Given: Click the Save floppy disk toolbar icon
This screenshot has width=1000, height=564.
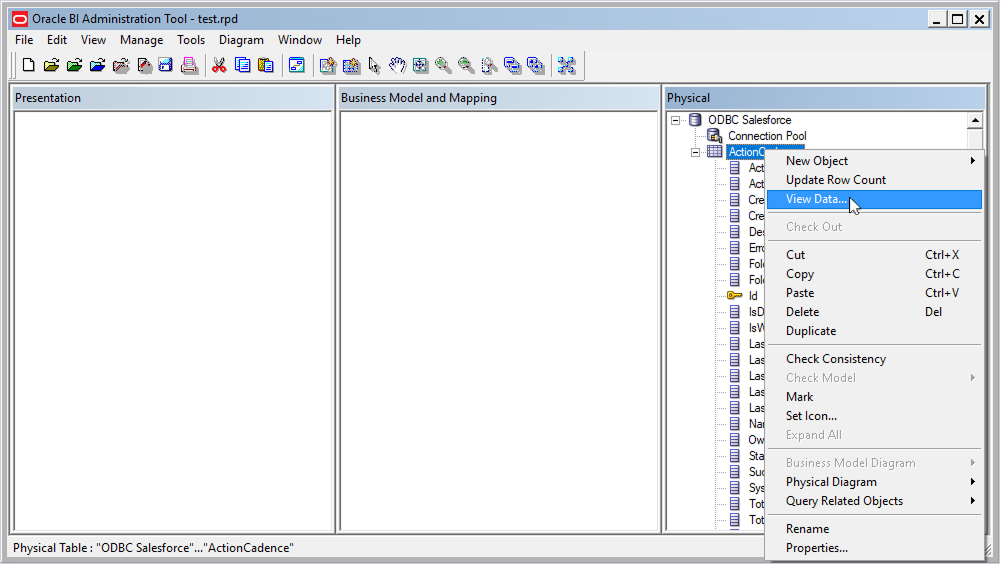Looking at the screenshot, I should [x=166, y=65].
